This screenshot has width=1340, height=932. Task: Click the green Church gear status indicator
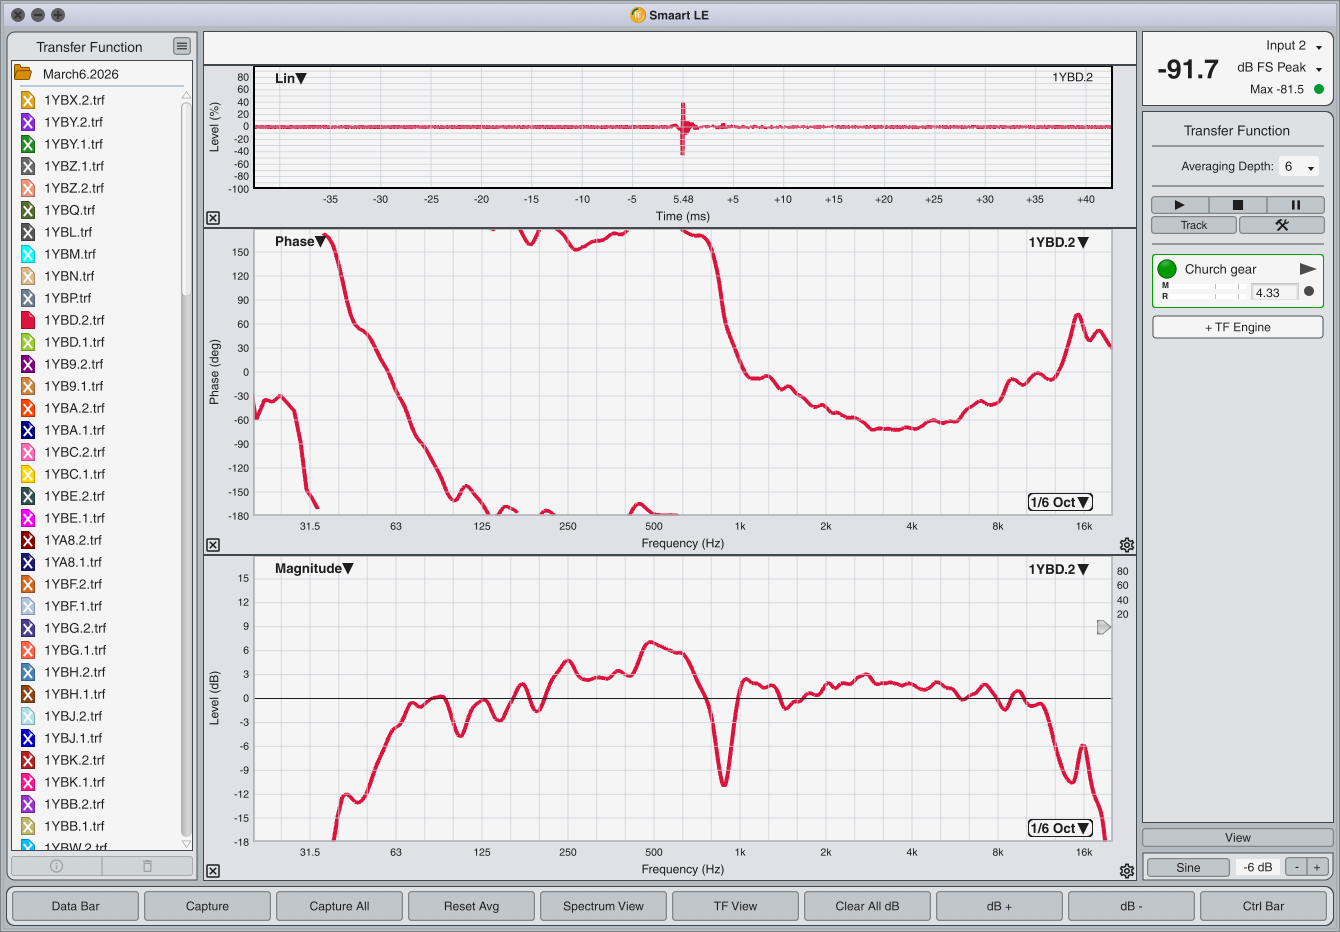[x=1167, y=269]
